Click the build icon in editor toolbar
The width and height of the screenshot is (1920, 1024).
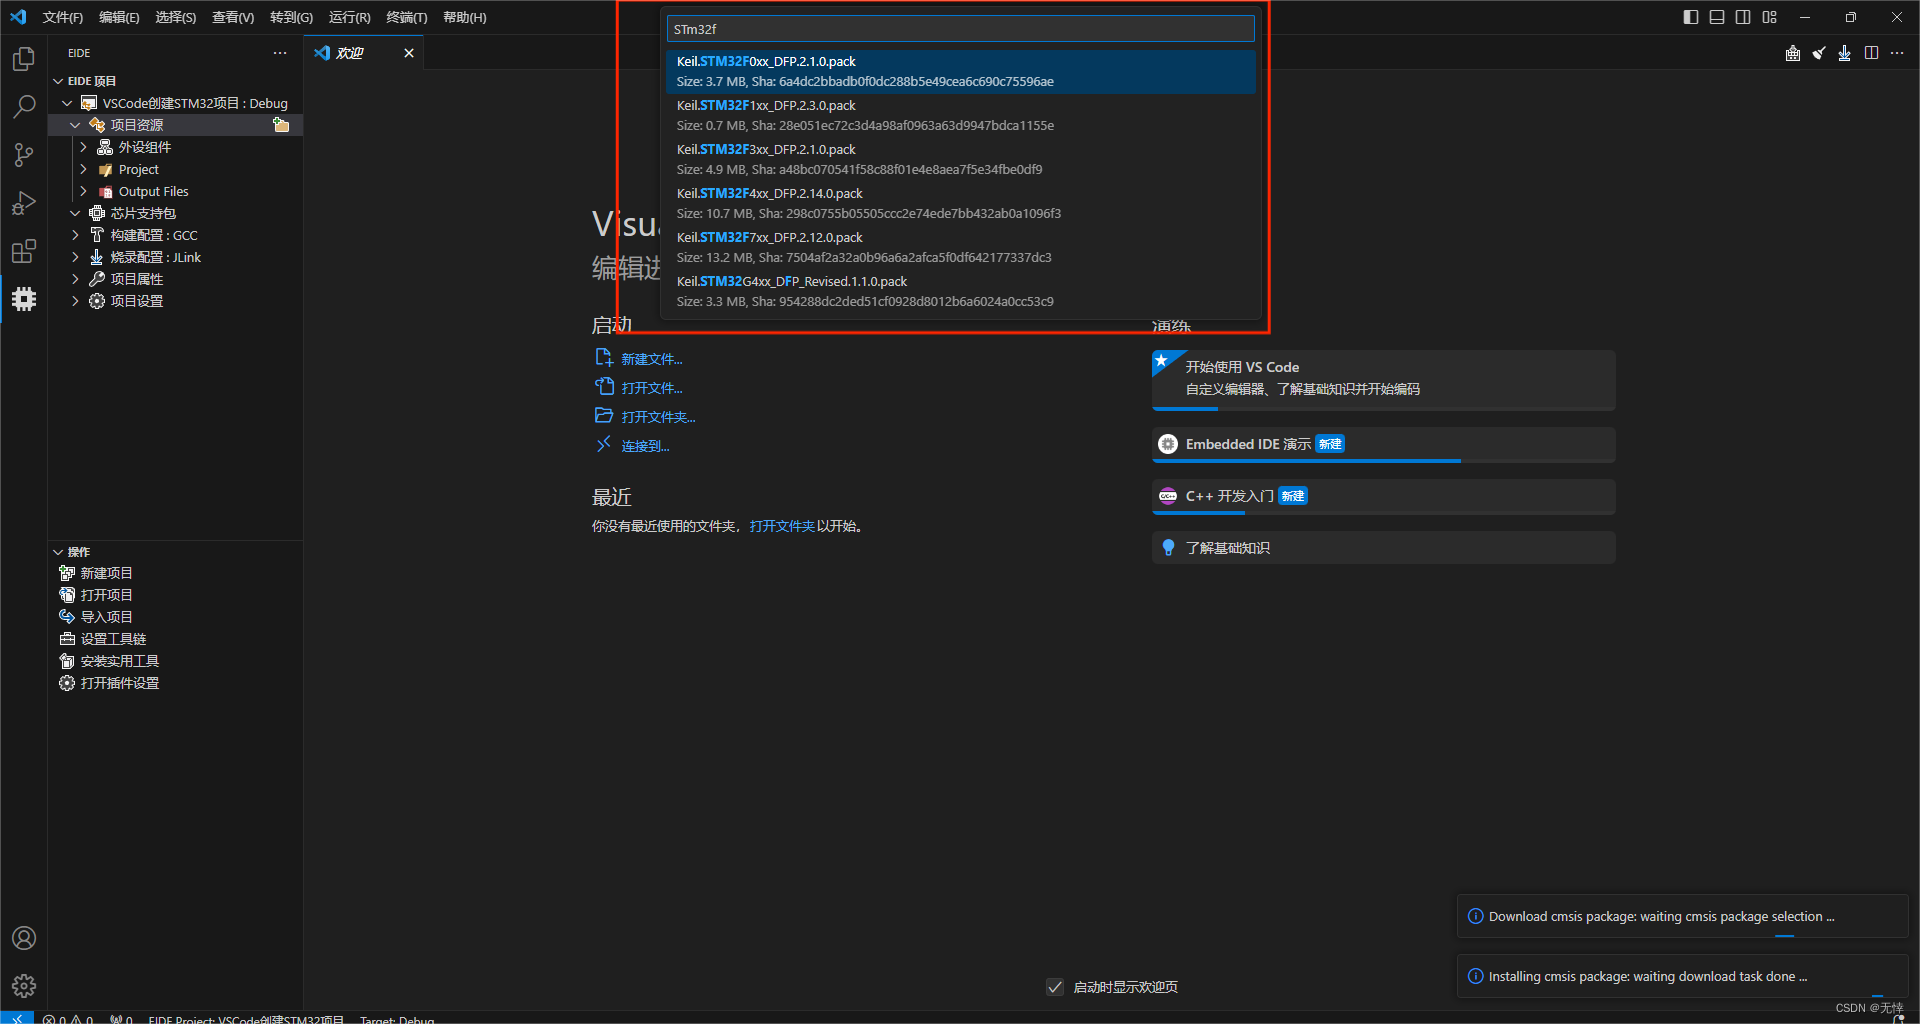pyautogui.click(x=1793, y=53)
